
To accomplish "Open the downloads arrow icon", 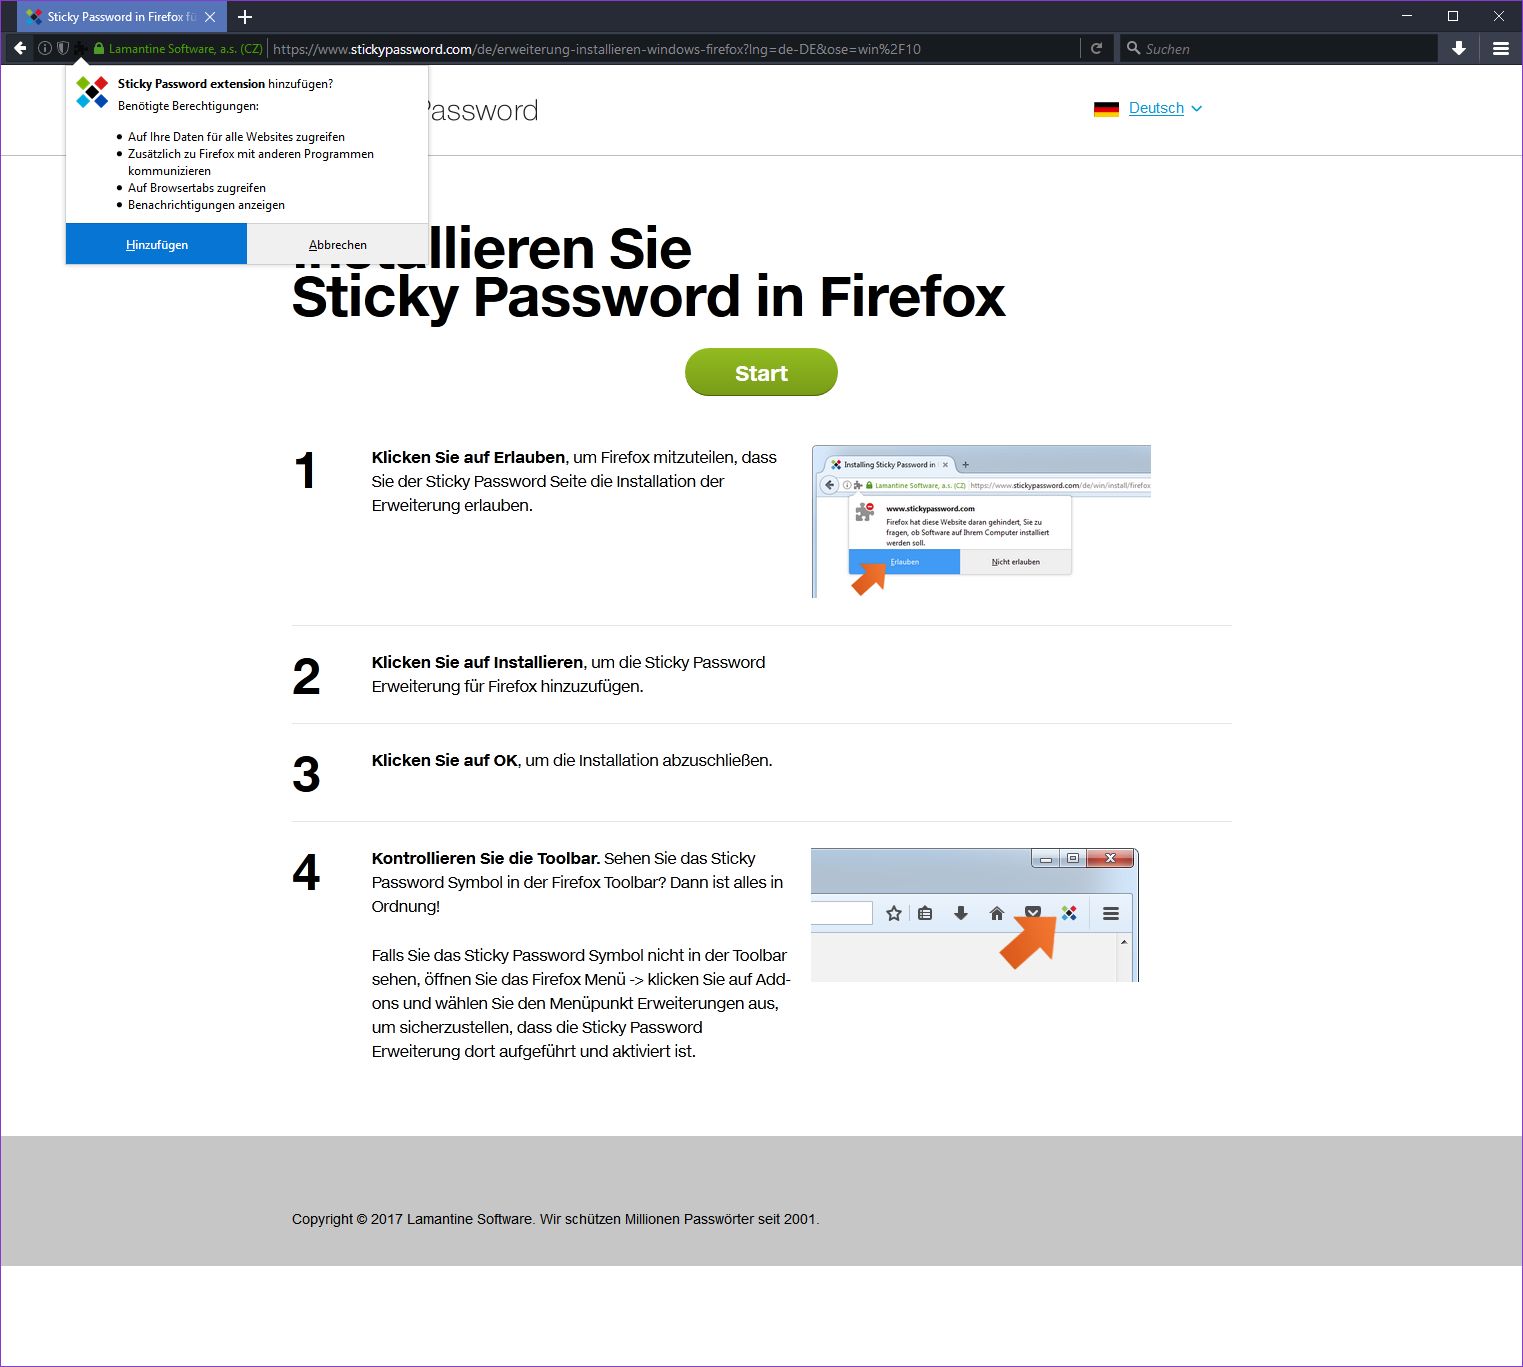I will pyautogui.click(x=1459, y=48).
